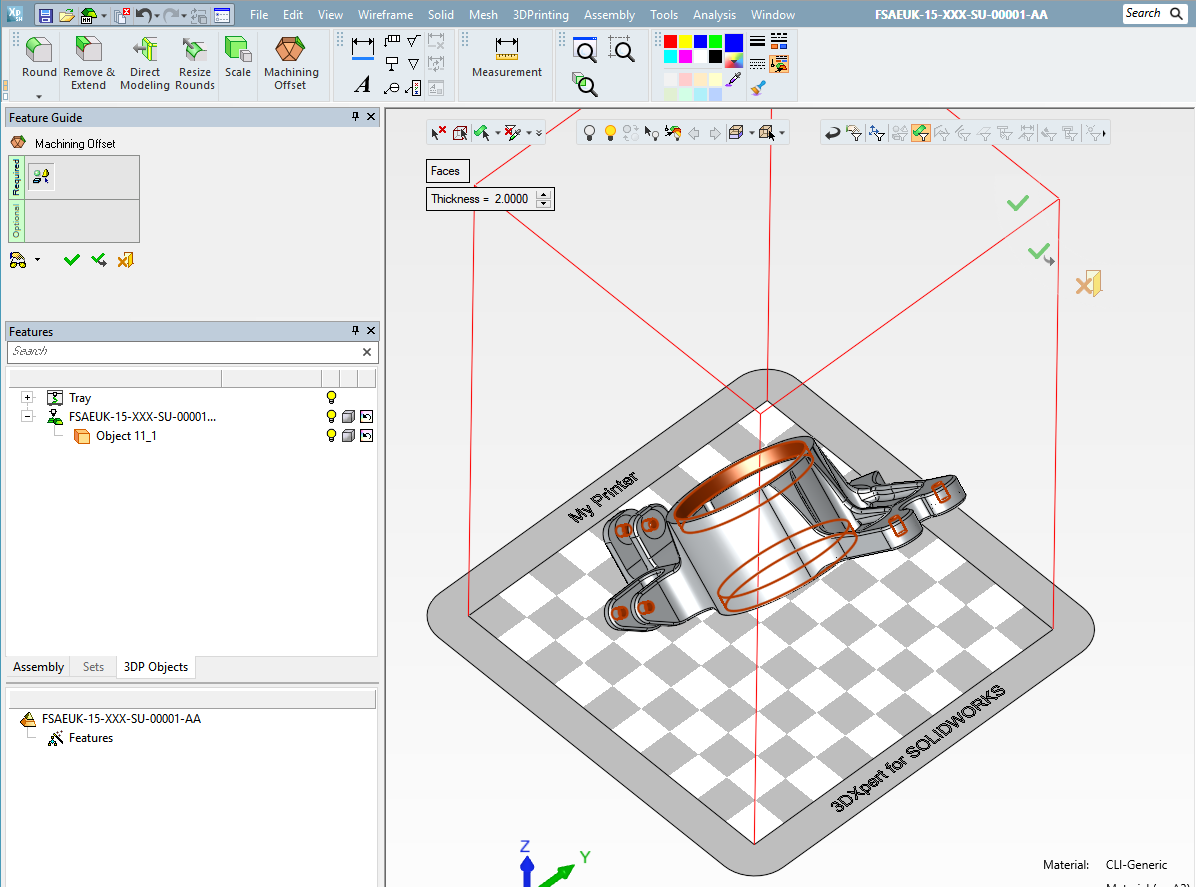
Task: Collapse the FSAEUK-15-XXX-SU-00001 assembly node
Action: coord(27,416)
